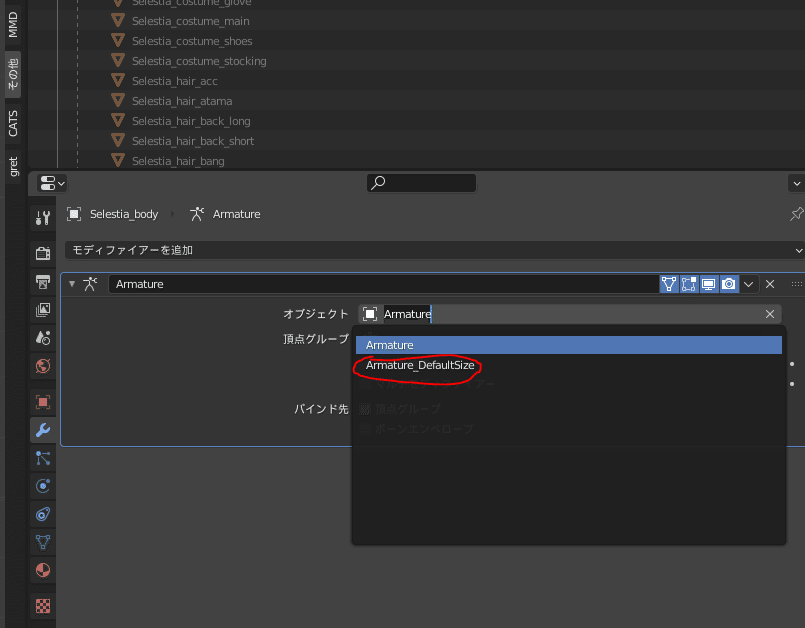The width and height of the screenshot is (805, 628).
Task: Select Armature in the dropdown list
Action: [x=569, y=345]
